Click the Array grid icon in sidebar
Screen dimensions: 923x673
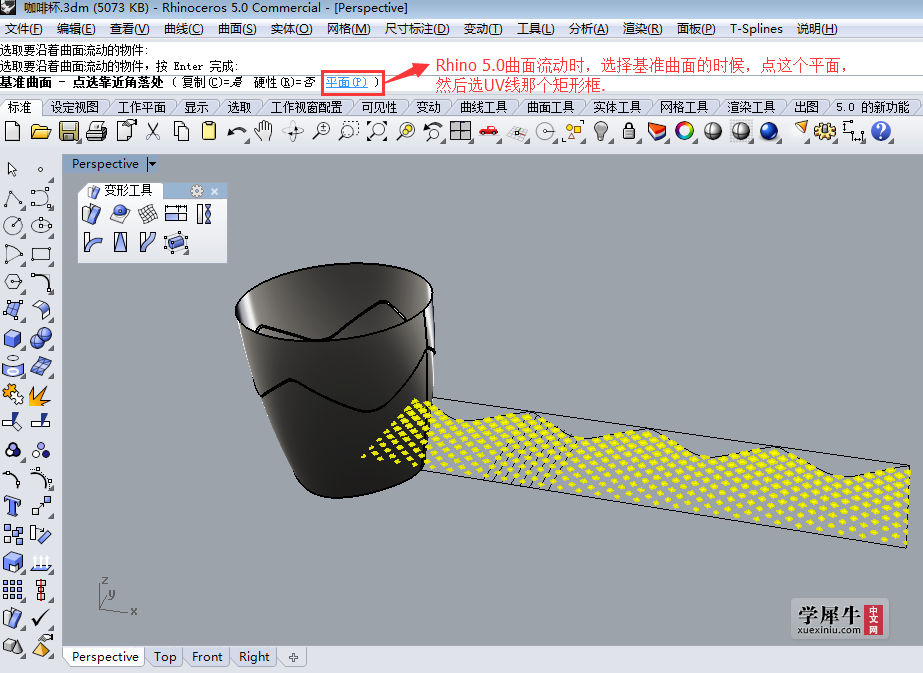tap(12, 589)
